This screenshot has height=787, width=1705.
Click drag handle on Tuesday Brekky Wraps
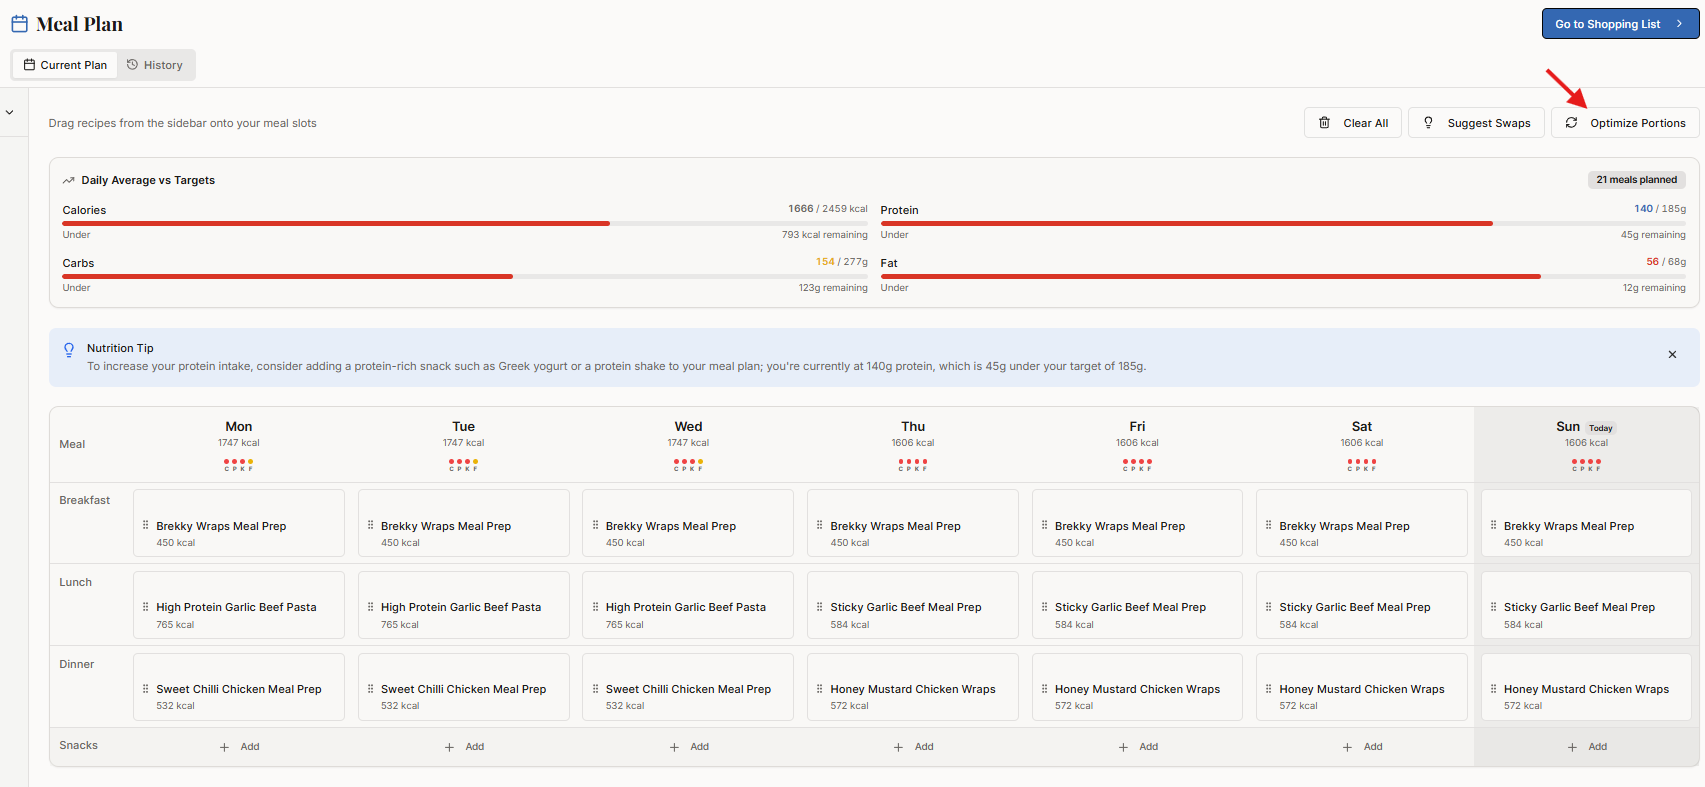371,525
